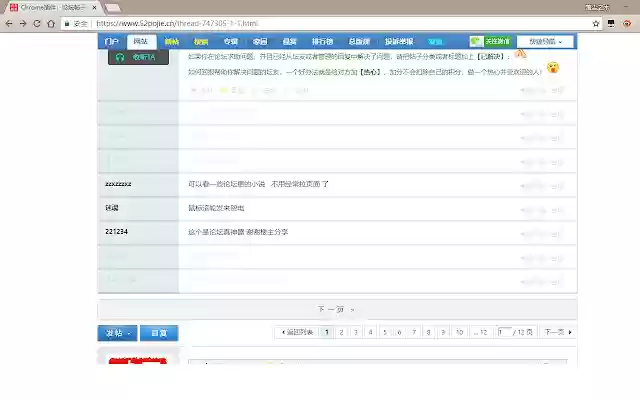
Task: Click the red eye extension icon
Action: 627,24
